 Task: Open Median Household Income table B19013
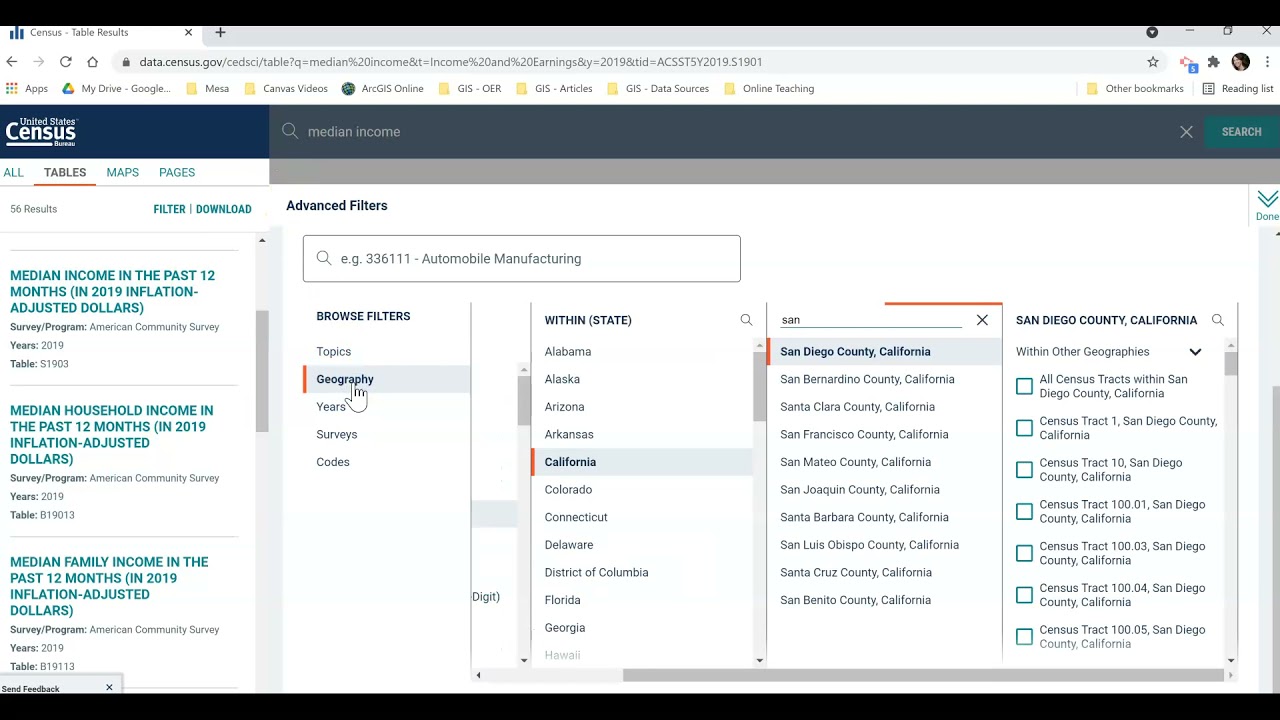111,435
